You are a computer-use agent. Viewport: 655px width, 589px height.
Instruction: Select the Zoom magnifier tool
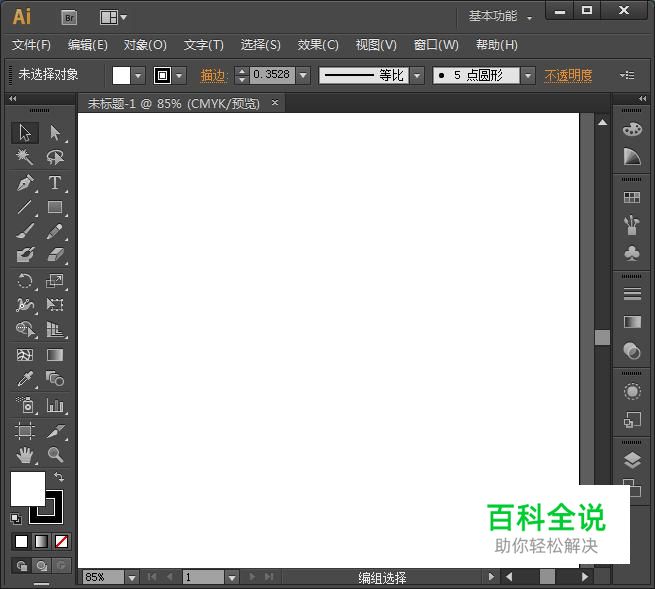pyautogui.click(x=55, y=455)
